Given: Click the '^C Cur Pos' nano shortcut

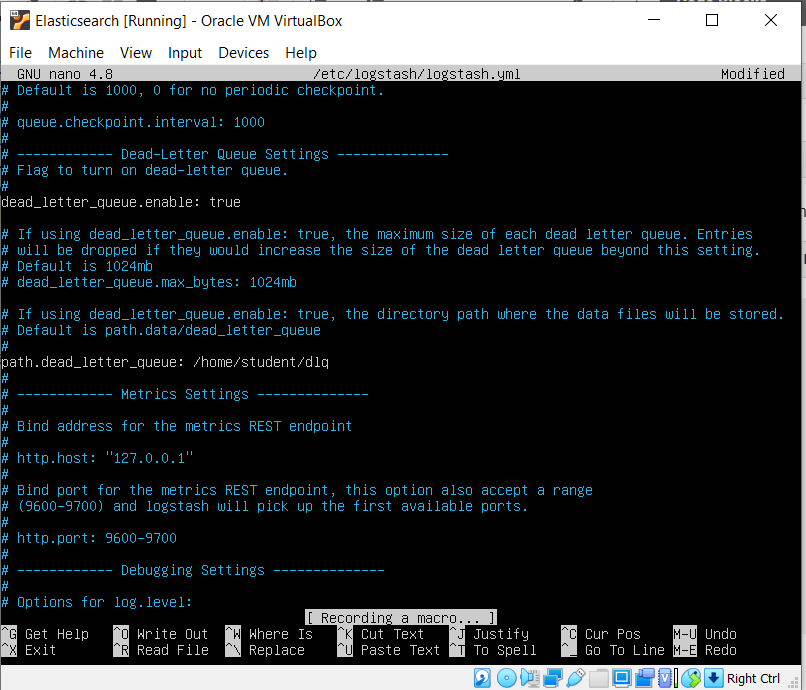Looking at the screenshot, I should (x=601, y=634).
